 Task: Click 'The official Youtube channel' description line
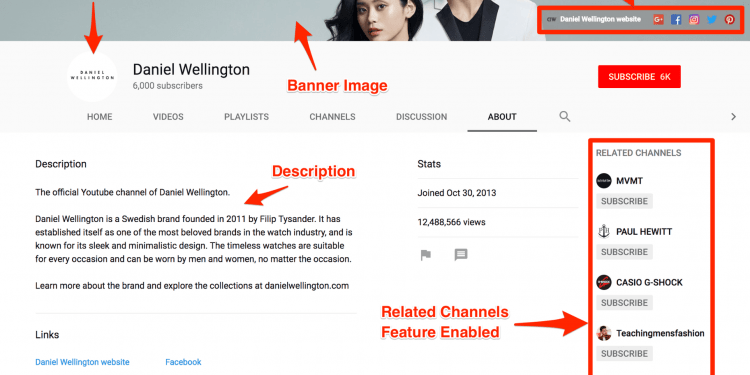tap(133, 193)
